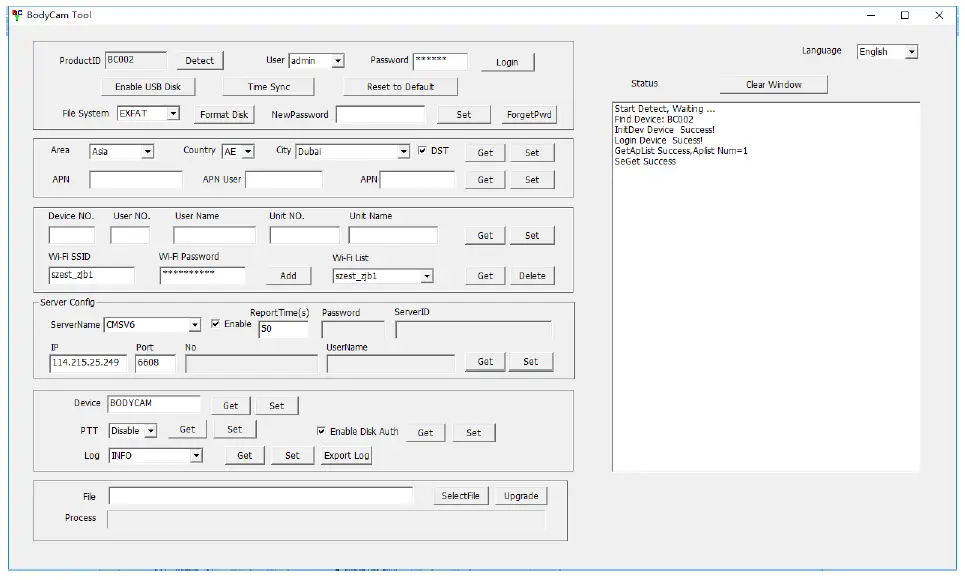Click the Wi-Fi Delete button
The width and height of the screenshot is (965, 580).
pyautogui.click(x=532, y=276)
